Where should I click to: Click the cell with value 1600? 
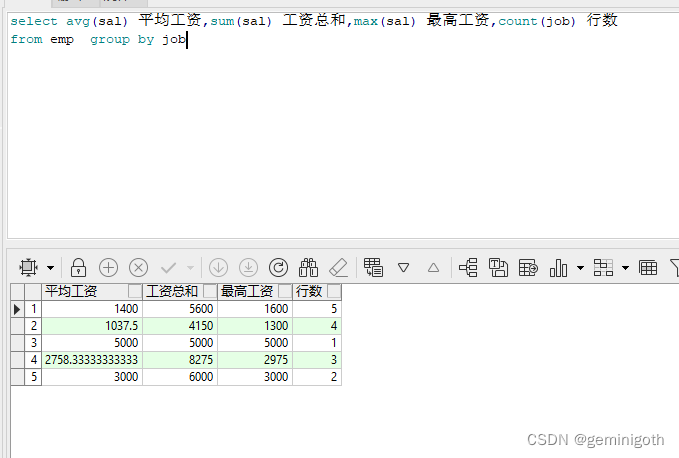pyautogui.click(x=255, y=309)
